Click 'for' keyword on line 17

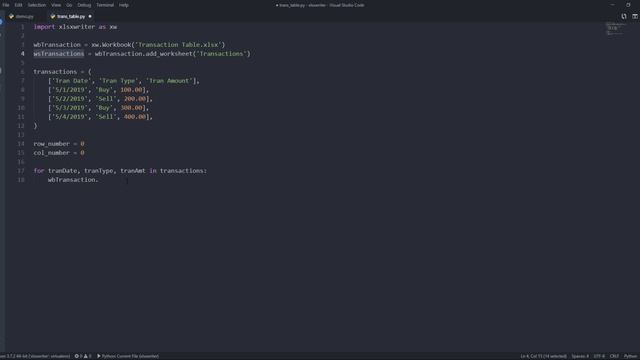39,171
